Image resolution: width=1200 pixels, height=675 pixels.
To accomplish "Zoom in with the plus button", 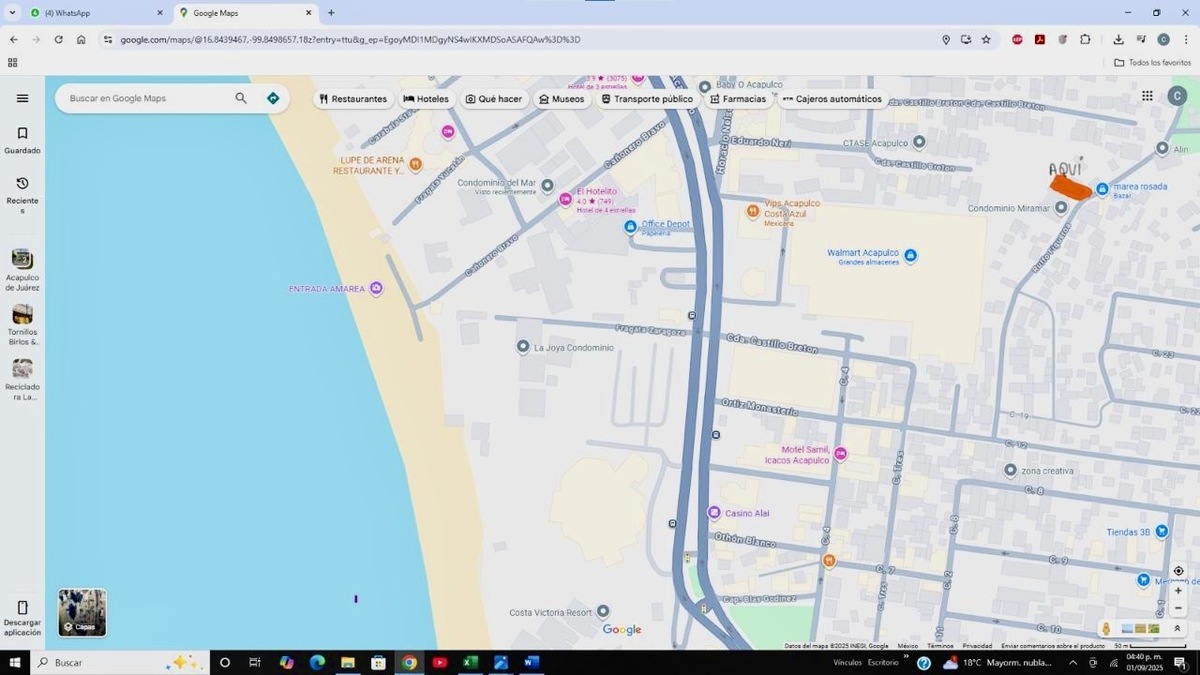I will point(1178,591).
